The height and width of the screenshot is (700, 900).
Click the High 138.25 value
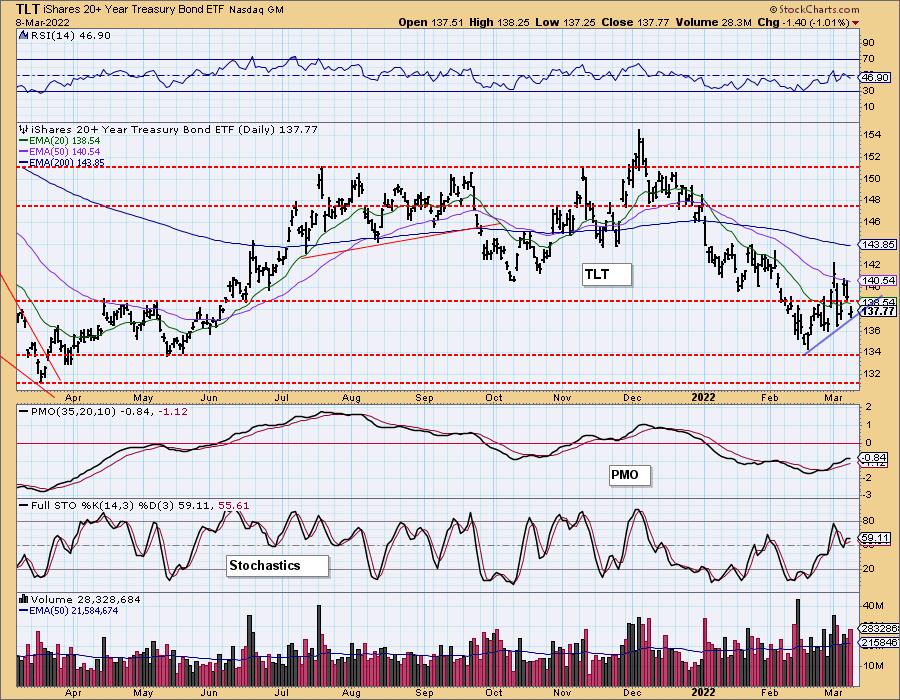499,22
